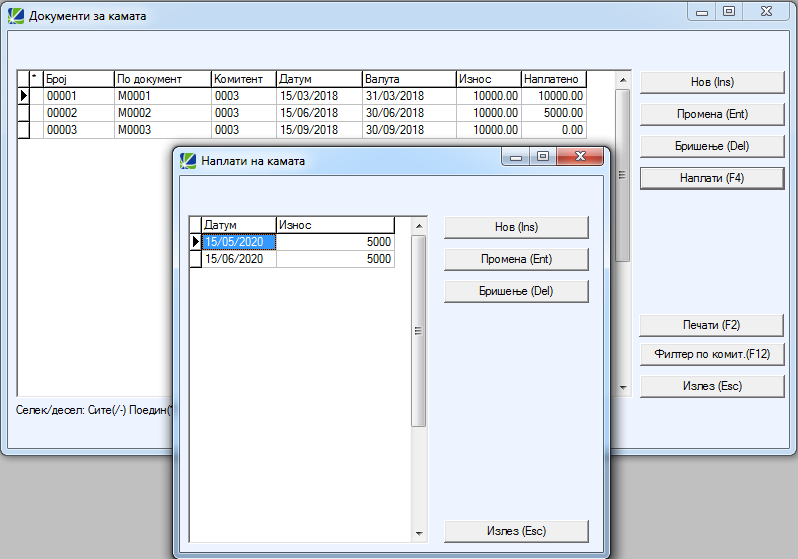Click app icon in Документи за камата title bar
The height and width of the screenshot is (559, 798).
[x=16, y=16]
